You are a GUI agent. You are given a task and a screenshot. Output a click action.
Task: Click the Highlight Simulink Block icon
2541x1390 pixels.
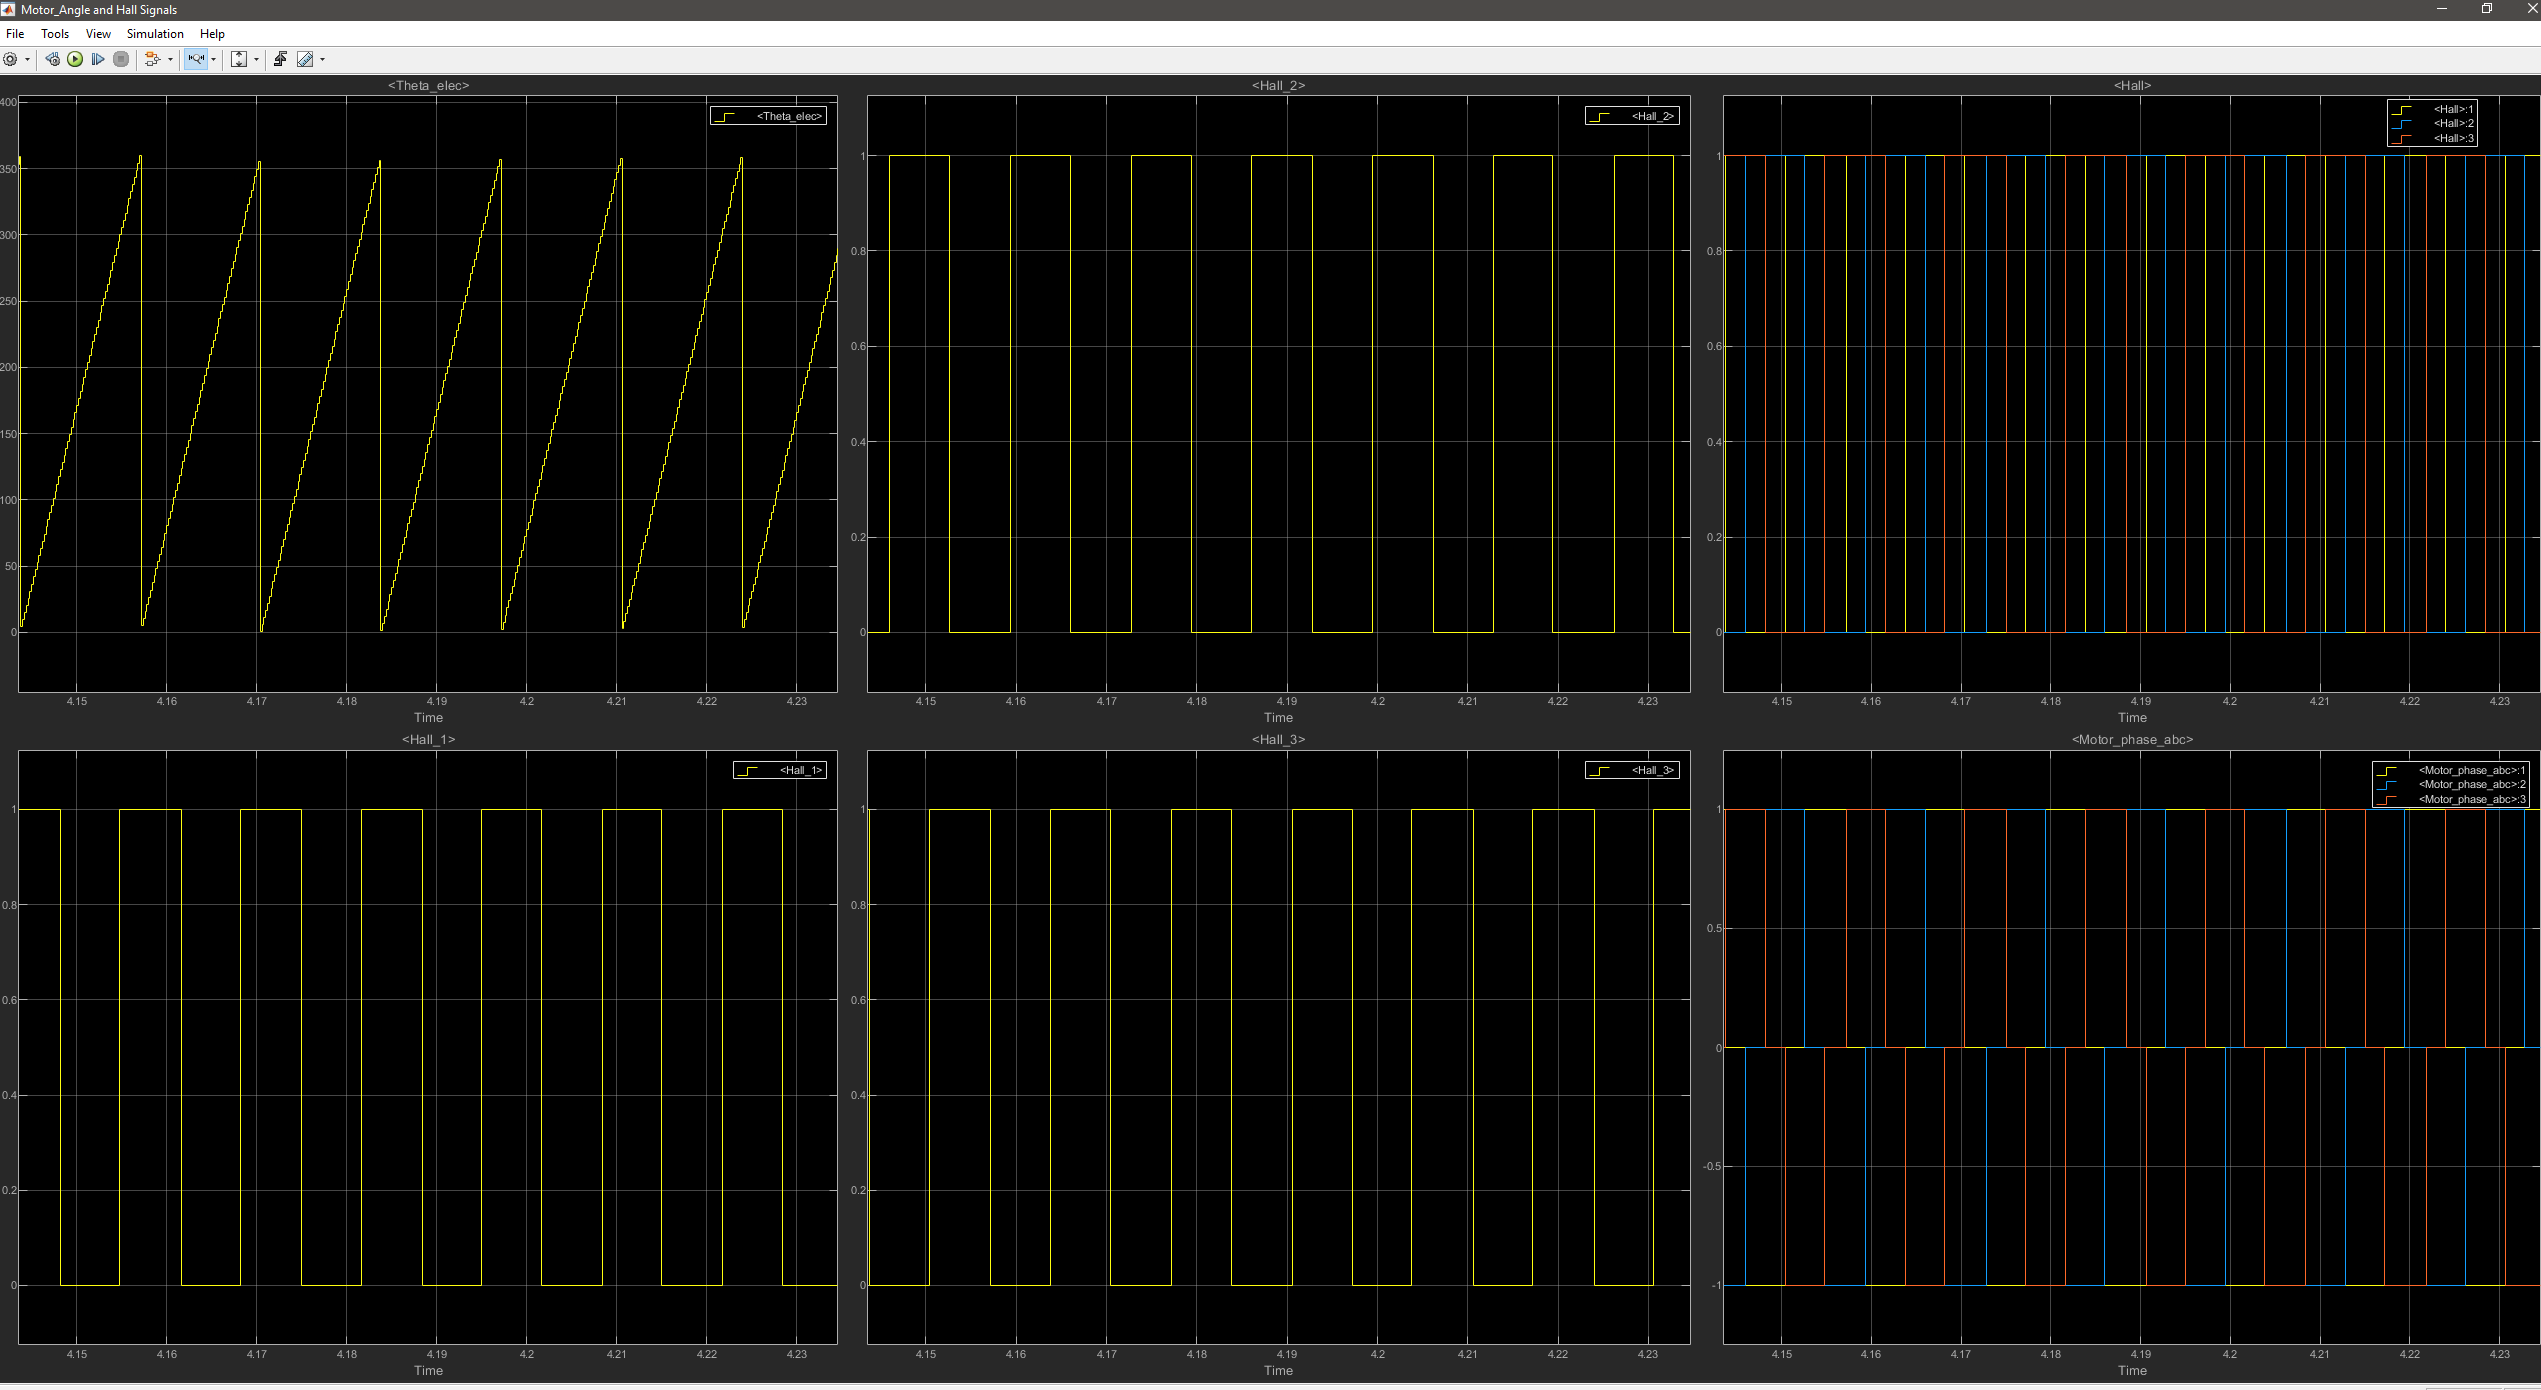(x=152, y=60)
